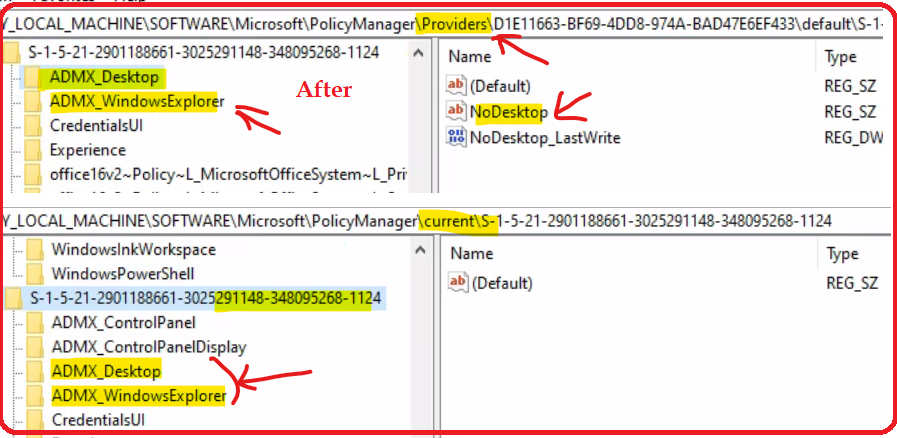Select the ADMX_Desktop key label in the current window
The width and height of the screenshot is (897, 438).
click(106, 371)
